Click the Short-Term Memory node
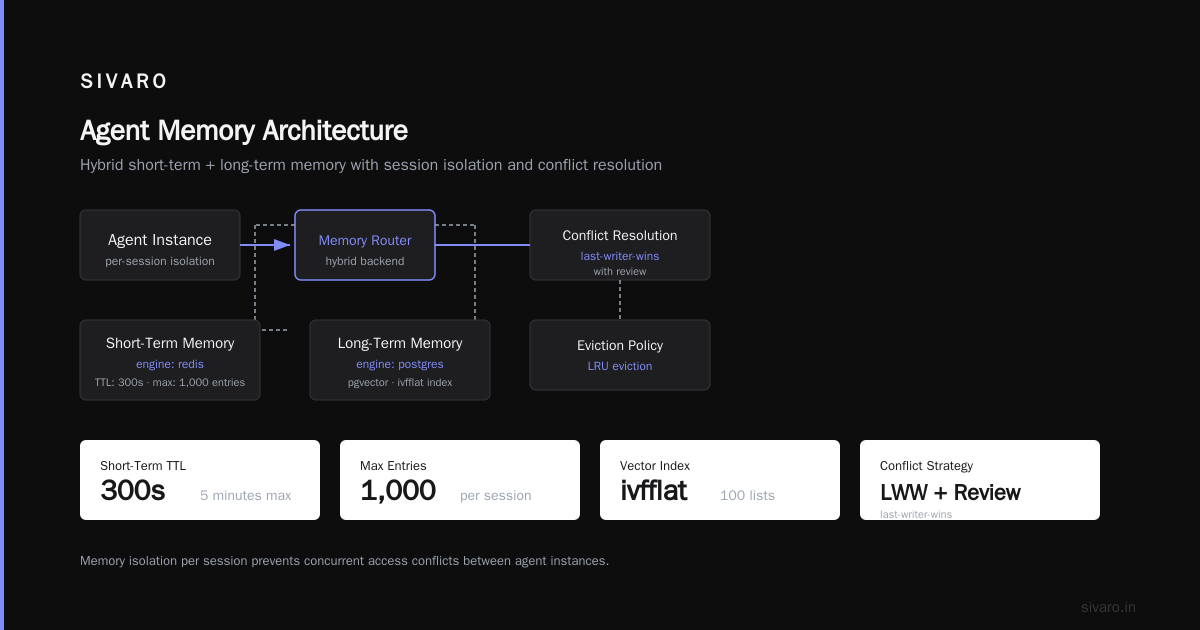This screenshot has width=1200, height=630. (x=170, y=360)
